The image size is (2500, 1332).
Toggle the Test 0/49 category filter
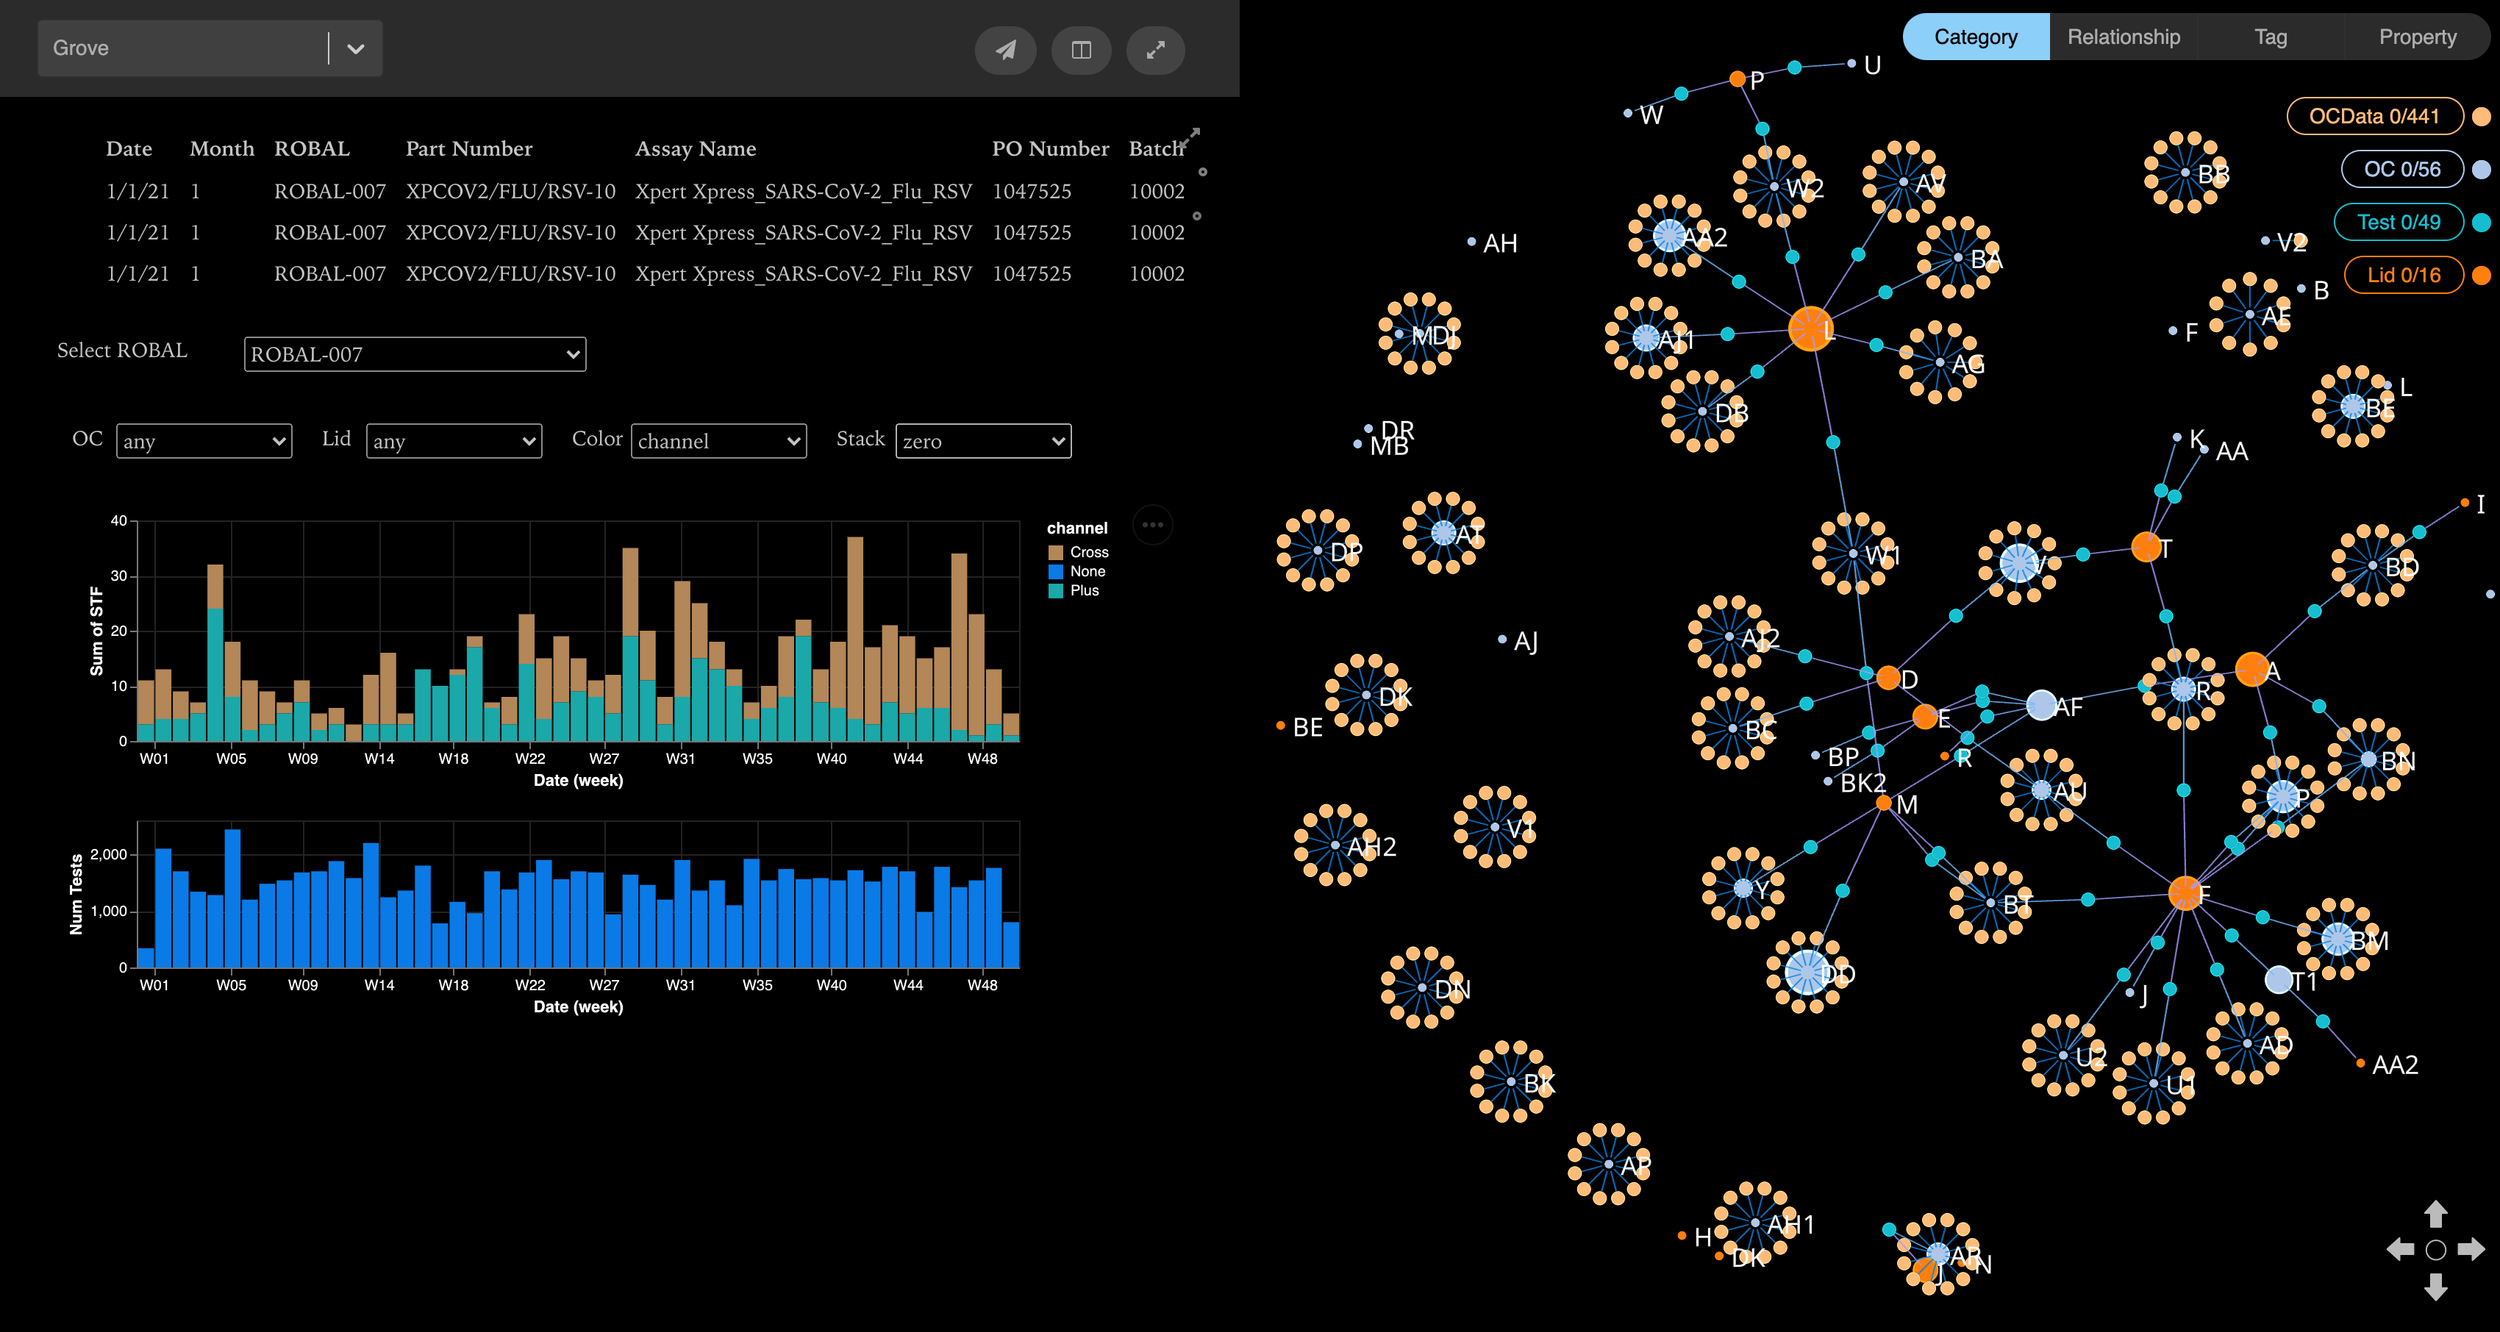(x=2399, y=222)
